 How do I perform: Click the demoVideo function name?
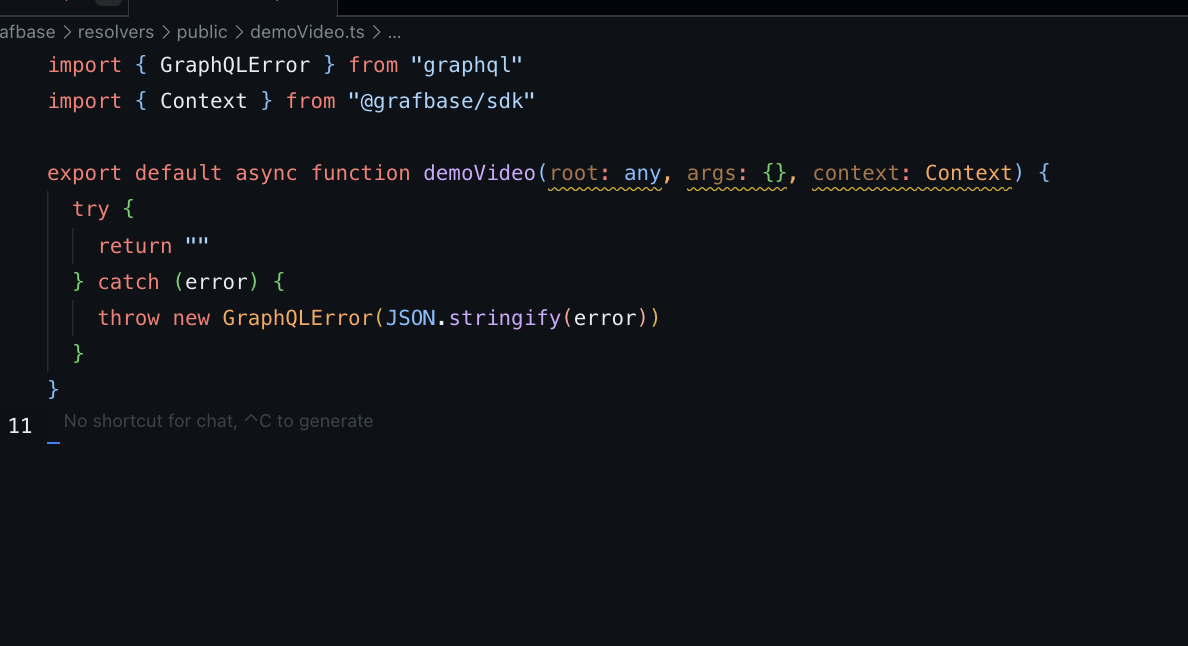coord(480,173)
